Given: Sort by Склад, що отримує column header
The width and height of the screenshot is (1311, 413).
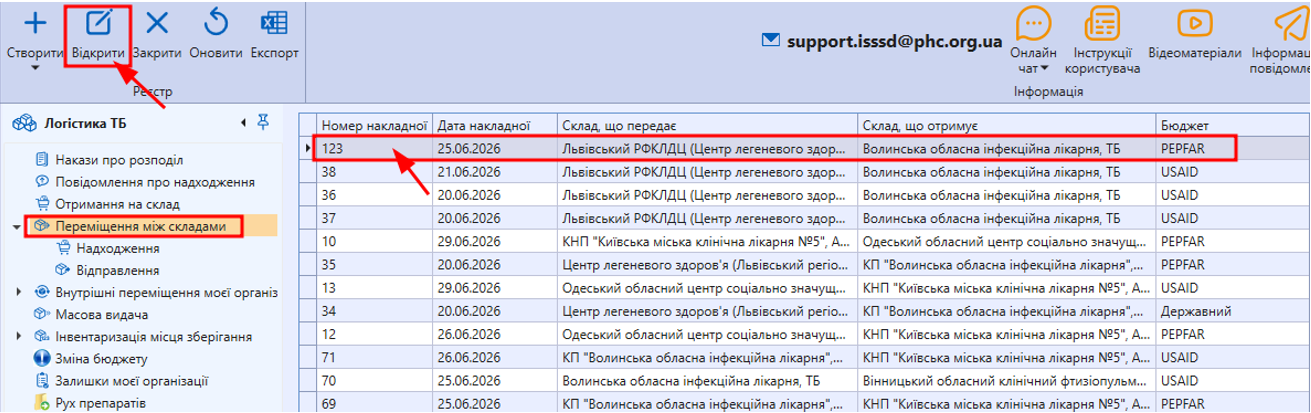Looking at the screenshot, I should pos(1007,125).
